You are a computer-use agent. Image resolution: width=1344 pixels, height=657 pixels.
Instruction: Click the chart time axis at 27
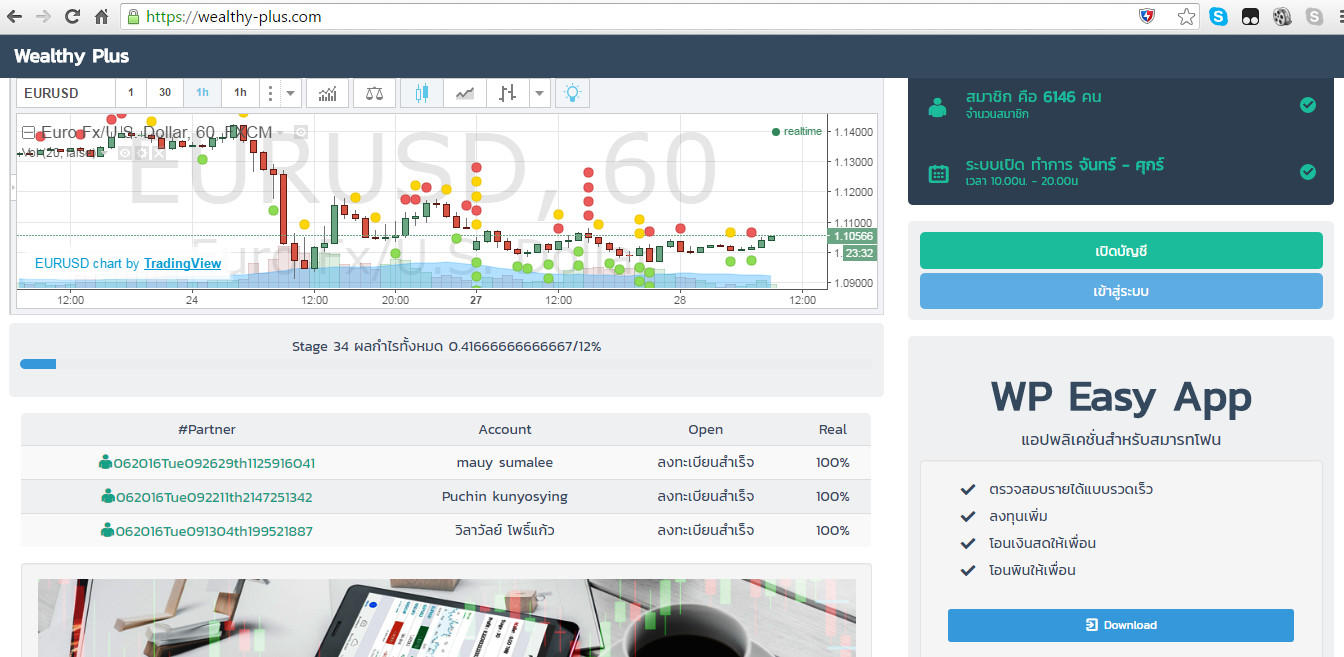point(476,300)
